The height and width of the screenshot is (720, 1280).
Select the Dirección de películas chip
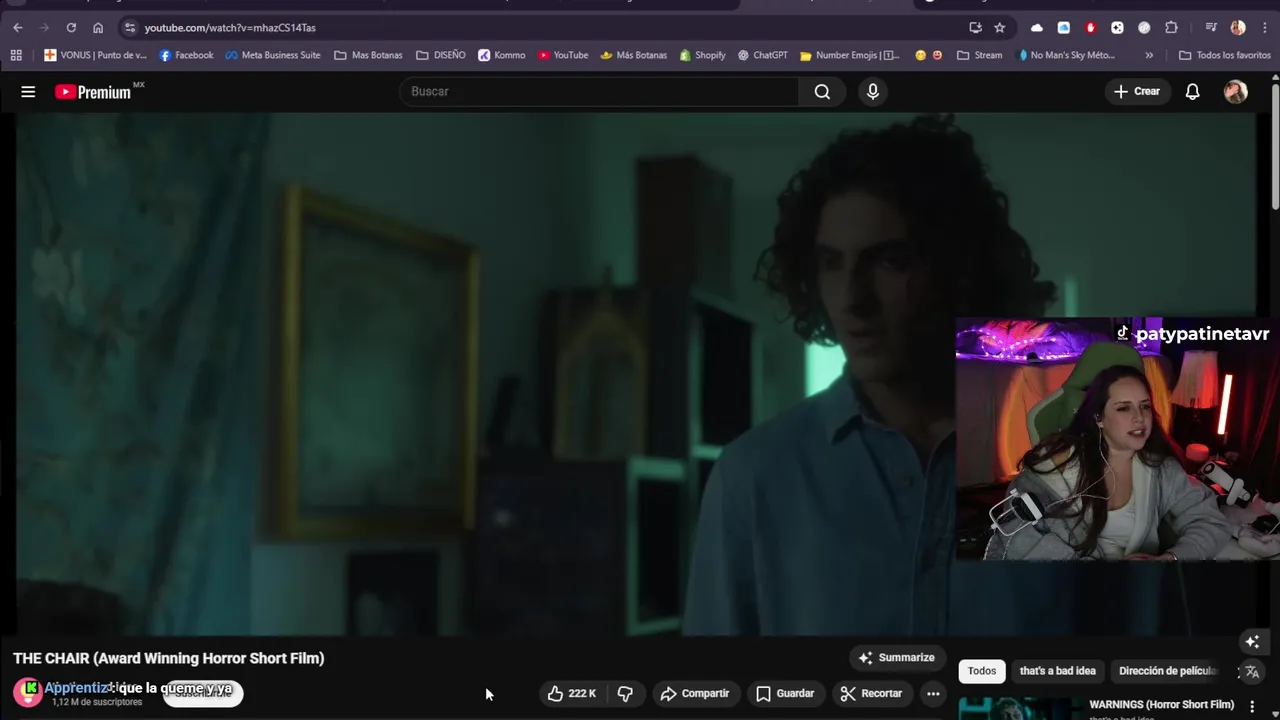(1168, 671)
